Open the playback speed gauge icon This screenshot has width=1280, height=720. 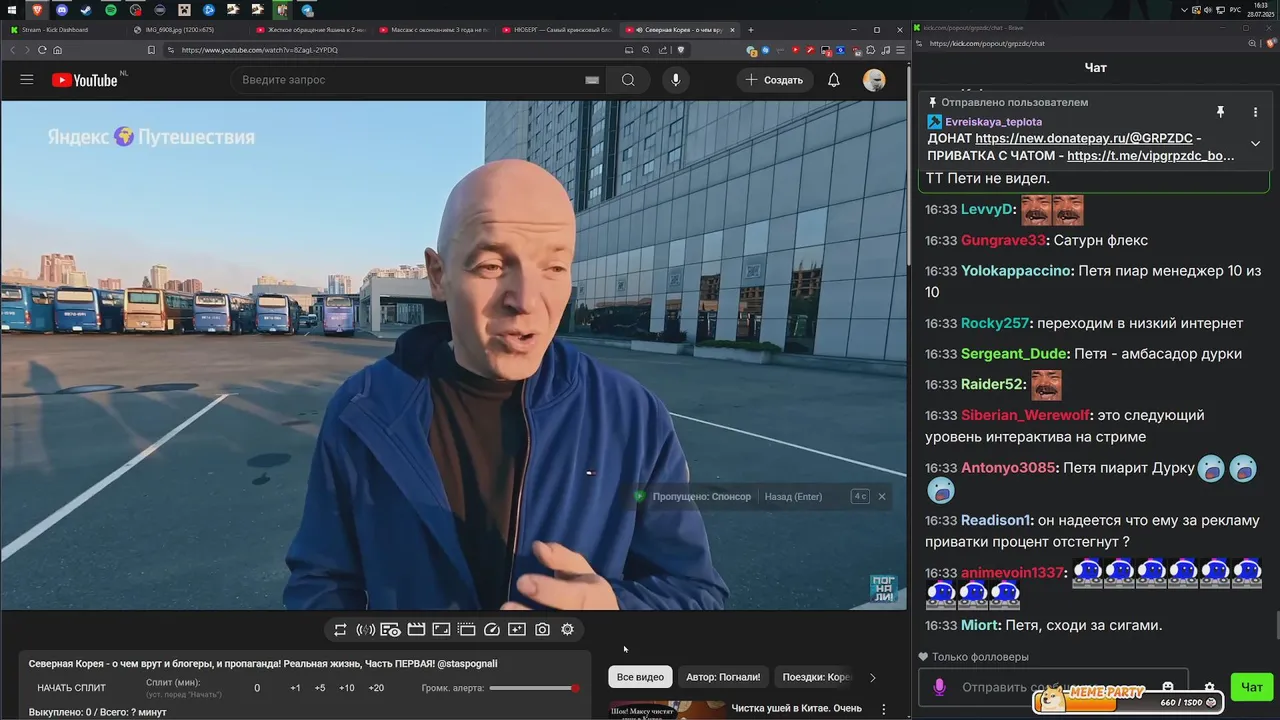[491, 629]
